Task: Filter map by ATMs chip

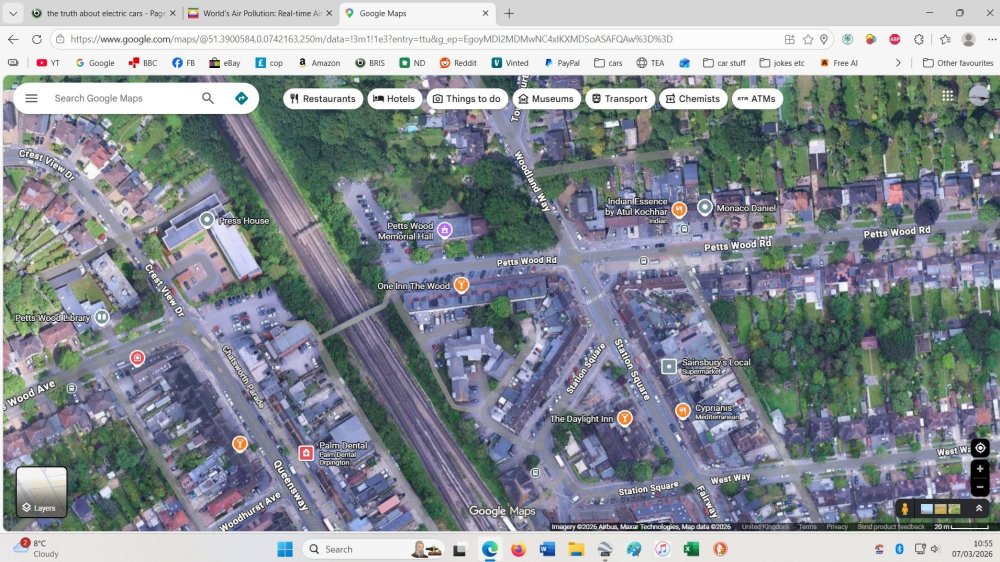Action: [x=757, y=99]
